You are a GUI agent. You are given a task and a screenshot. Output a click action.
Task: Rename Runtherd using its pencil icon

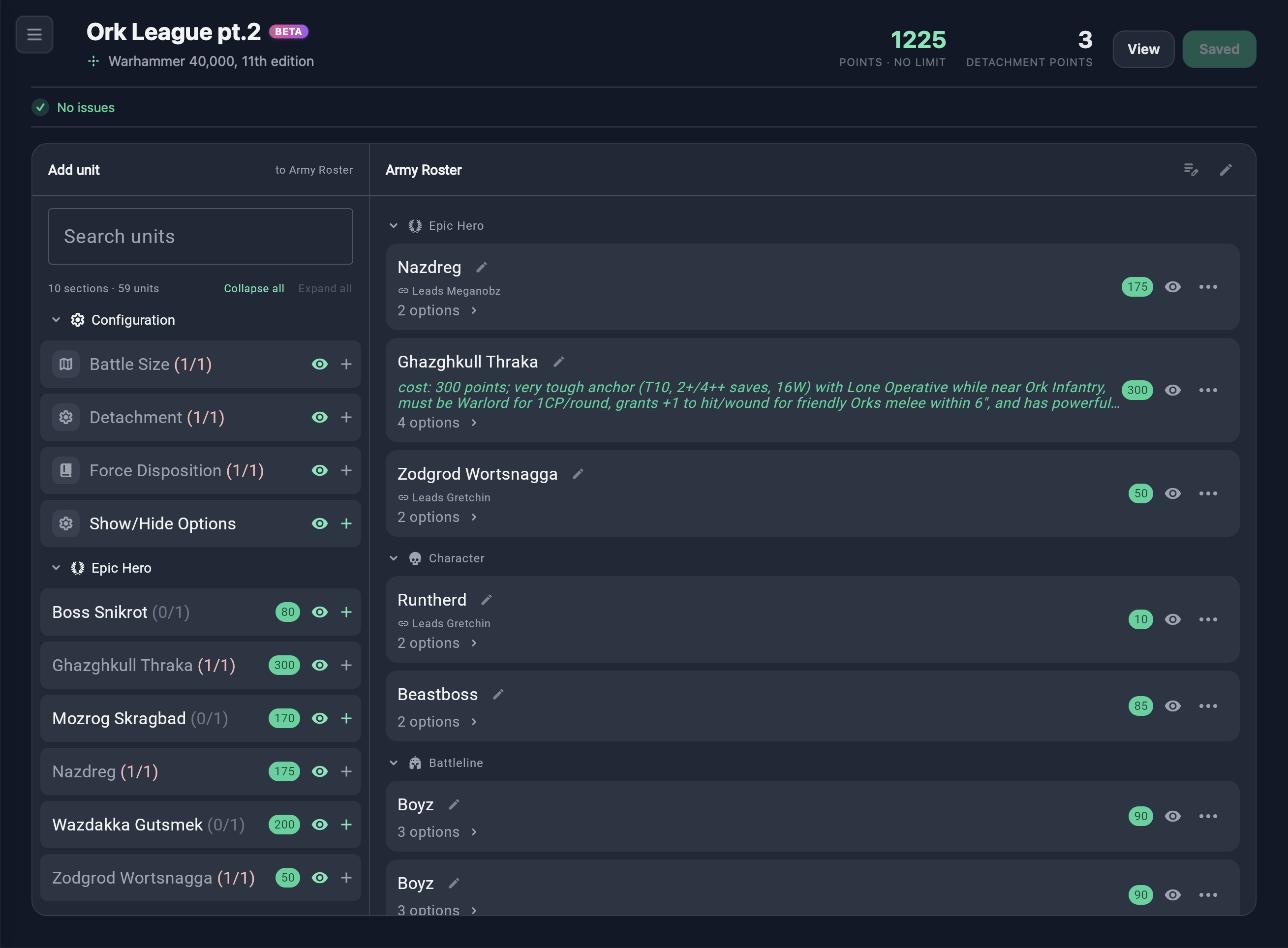(486, 600)
